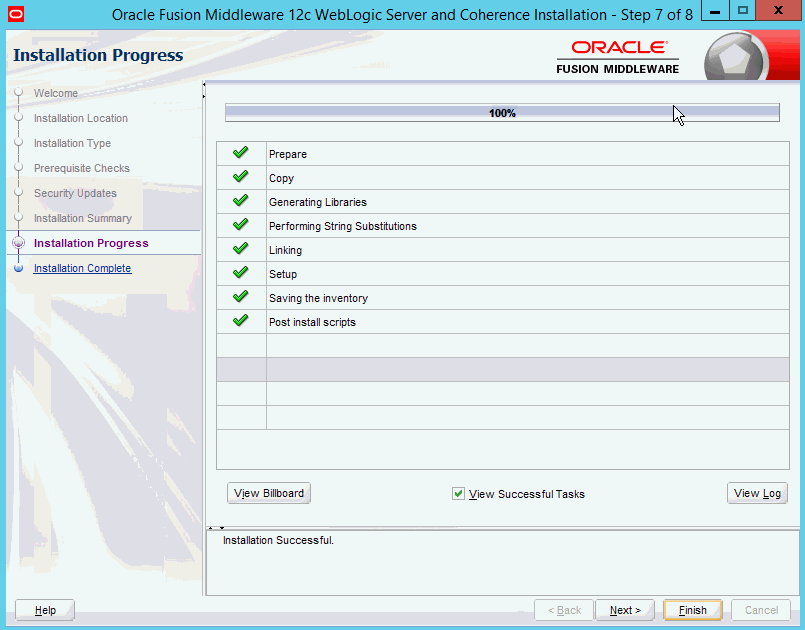The image size is (805, 630).
Task: Click the Fusion Middleware pentagon logo
Action: click(x=735, y=58)
